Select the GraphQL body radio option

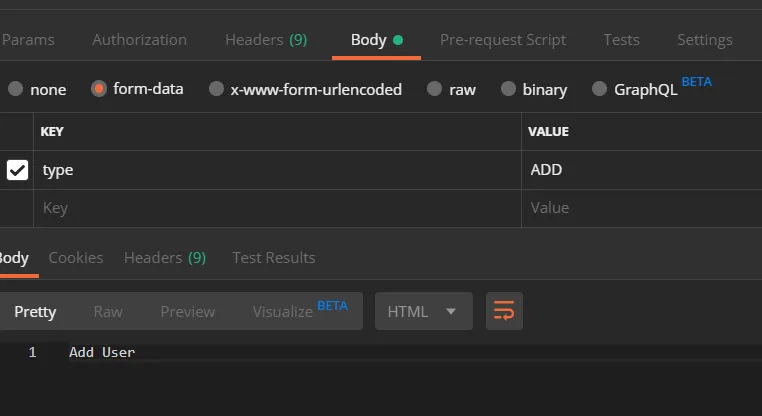tap(600, 89)
